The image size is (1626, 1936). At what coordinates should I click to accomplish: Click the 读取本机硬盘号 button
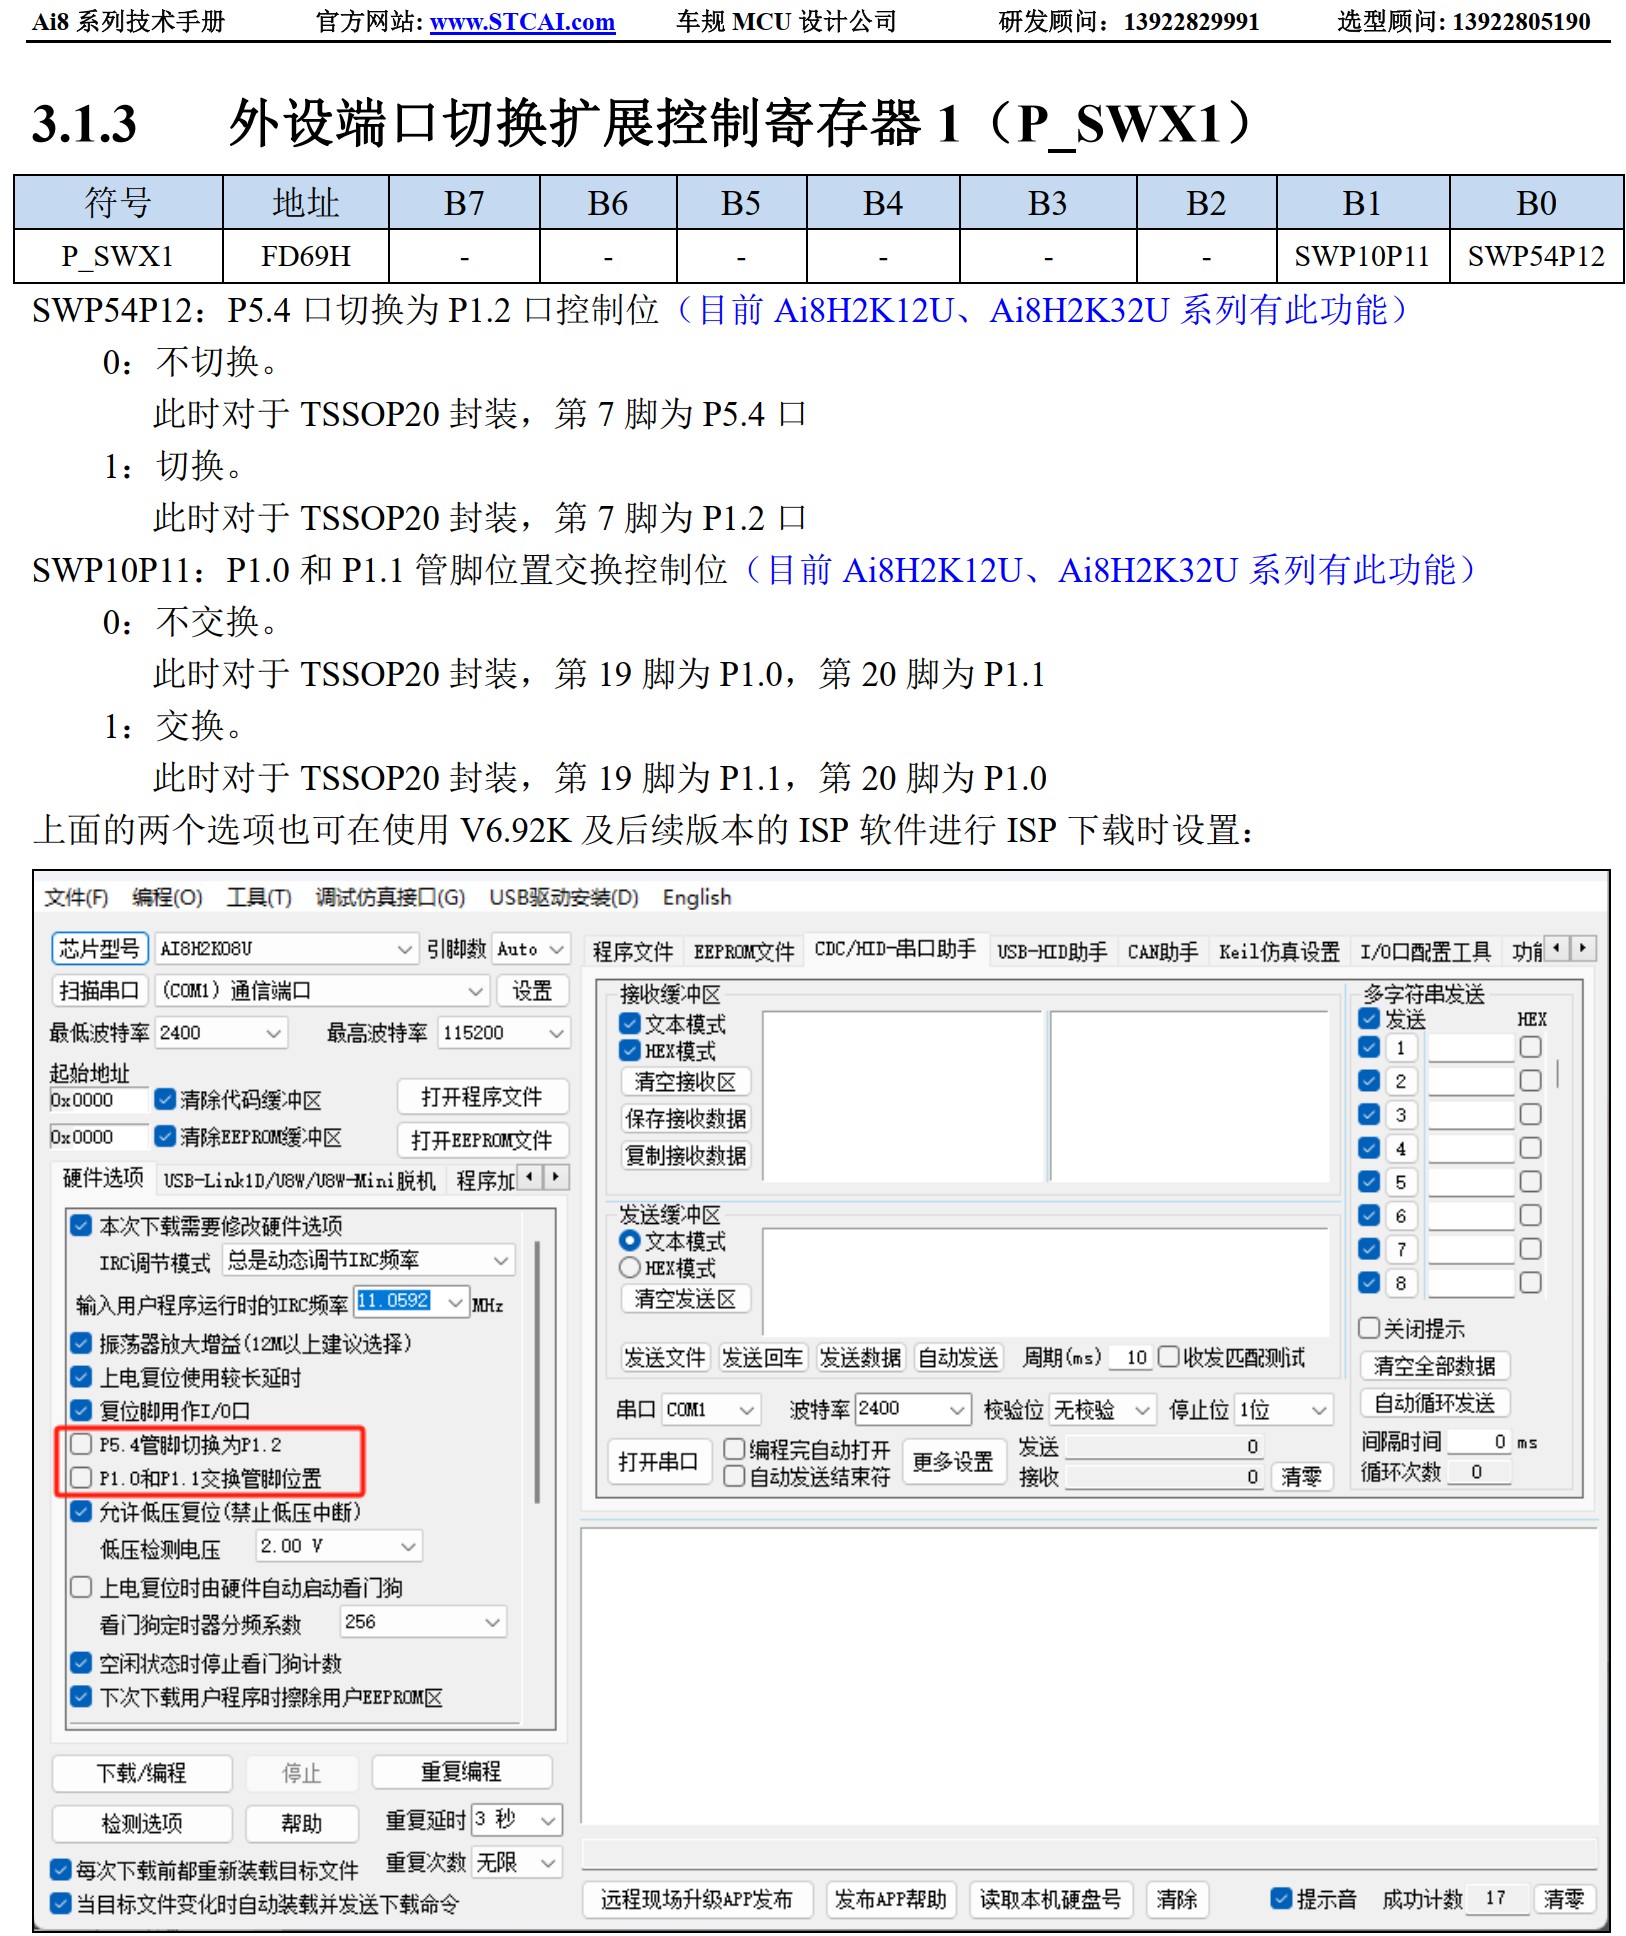(x=1050, y=1899)
